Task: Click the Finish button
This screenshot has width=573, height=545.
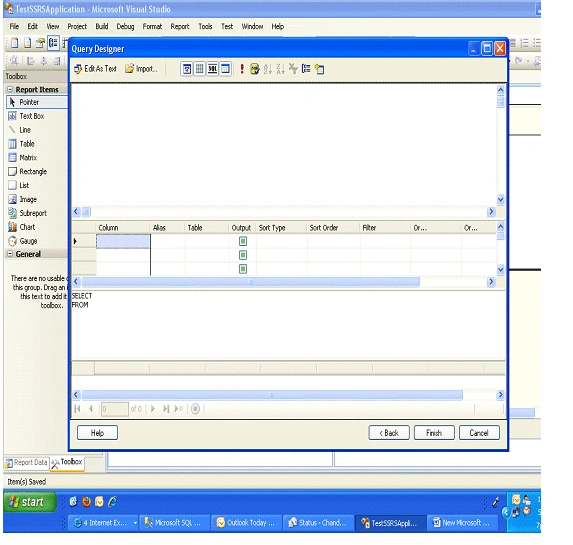Action: (x=434, y=433)
